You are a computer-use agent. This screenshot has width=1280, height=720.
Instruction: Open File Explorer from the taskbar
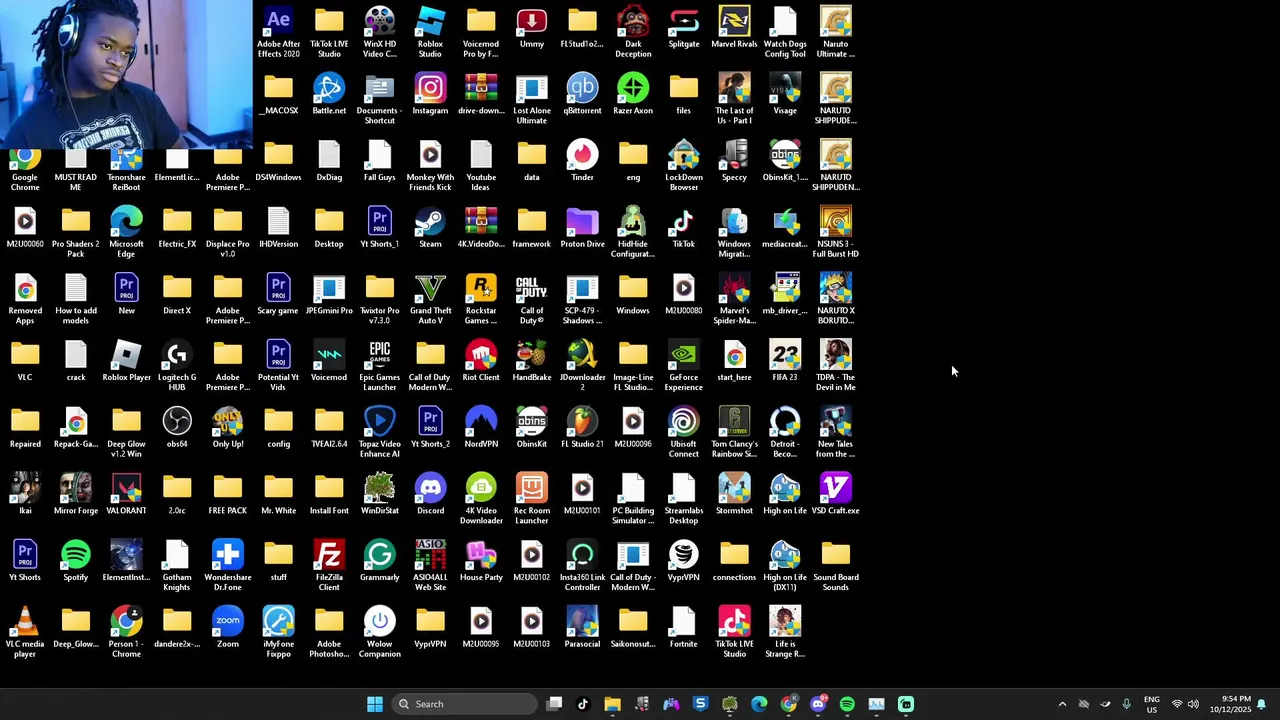[x=612, y=704]
